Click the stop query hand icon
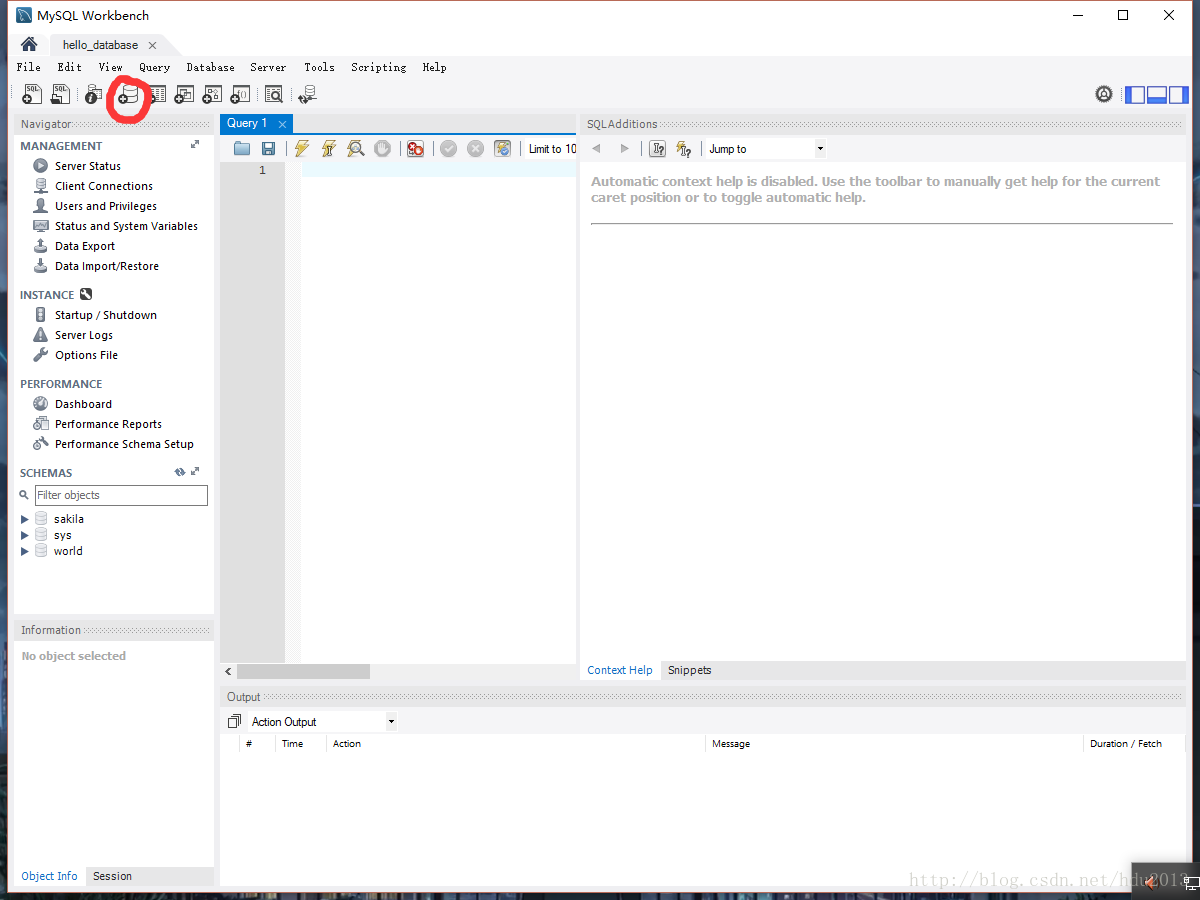The width and height of the screenshot is (1200, 900). (382, 149)
